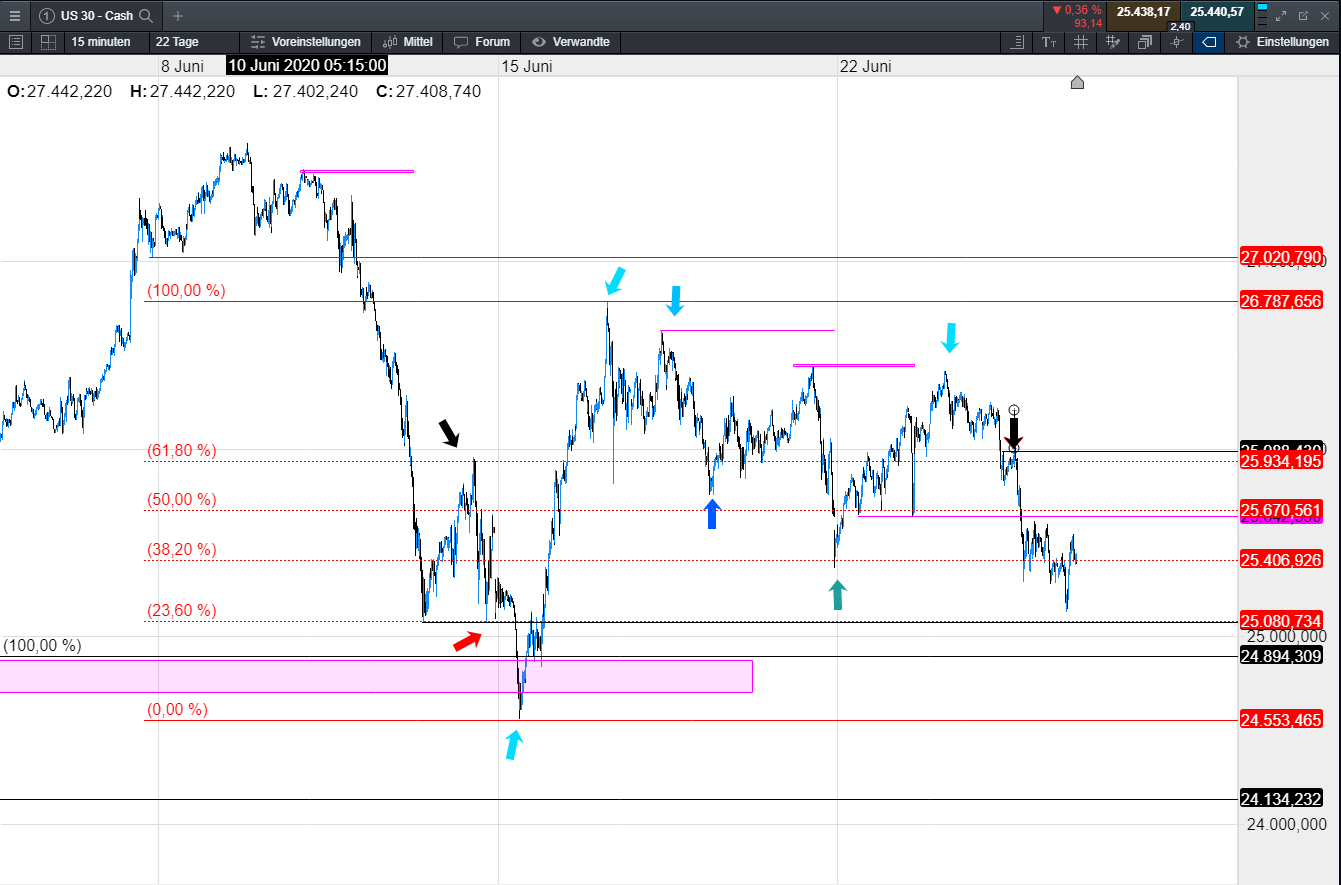The image size is (1341, 885).
Task: Open the hamburger main menu
Action: pyautogui.click(x=14, y=15)
